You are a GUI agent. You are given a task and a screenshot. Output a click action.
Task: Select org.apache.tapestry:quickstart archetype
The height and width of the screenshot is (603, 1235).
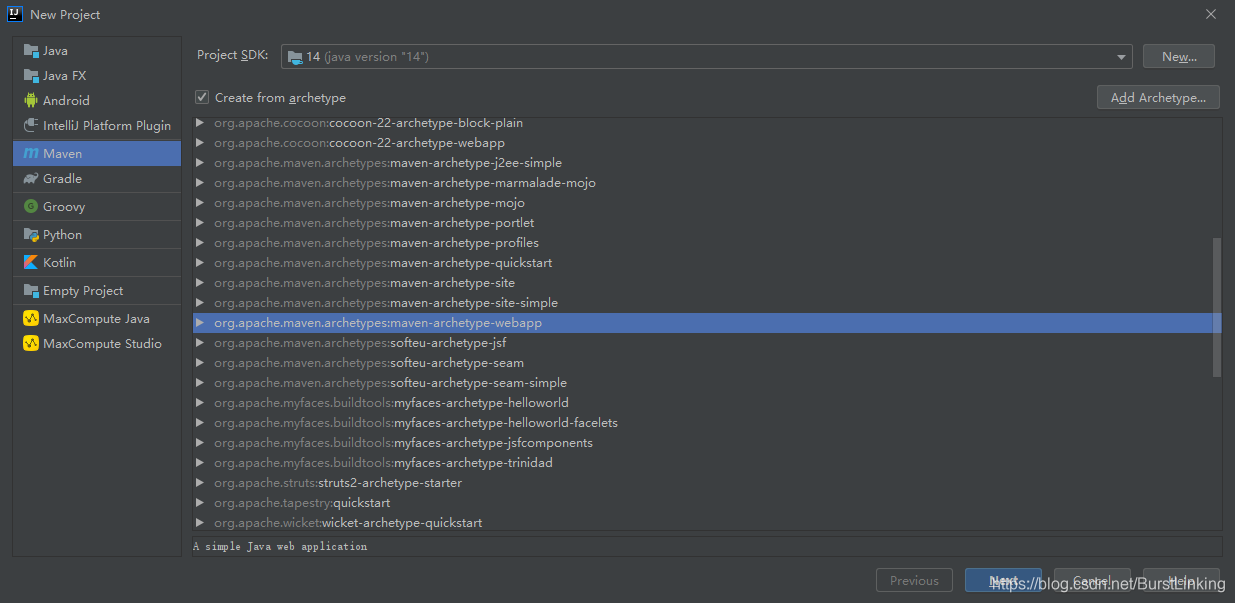[x=702, y=503]
